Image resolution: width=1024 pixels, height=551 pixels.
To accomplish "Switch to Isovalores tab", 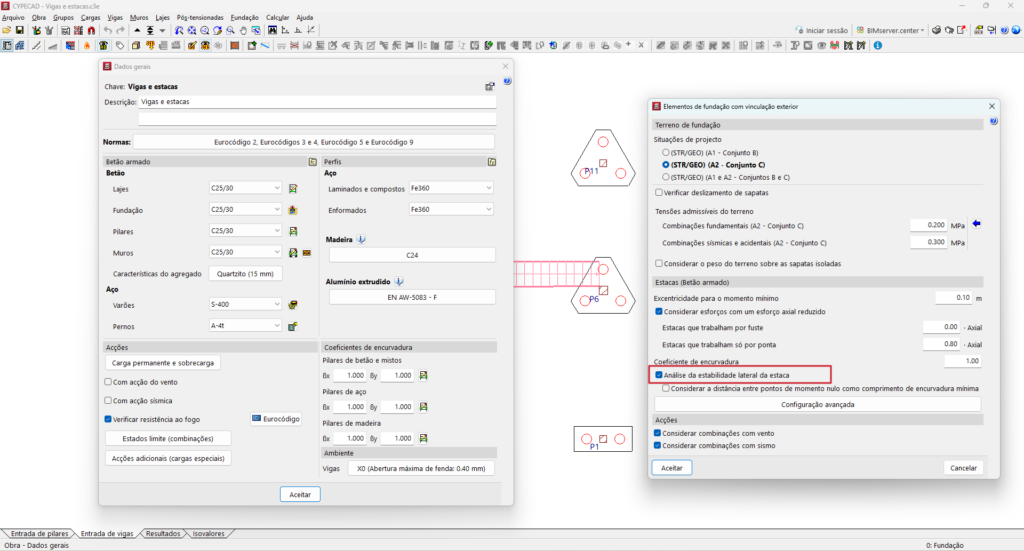I will [x=208, y=533].
